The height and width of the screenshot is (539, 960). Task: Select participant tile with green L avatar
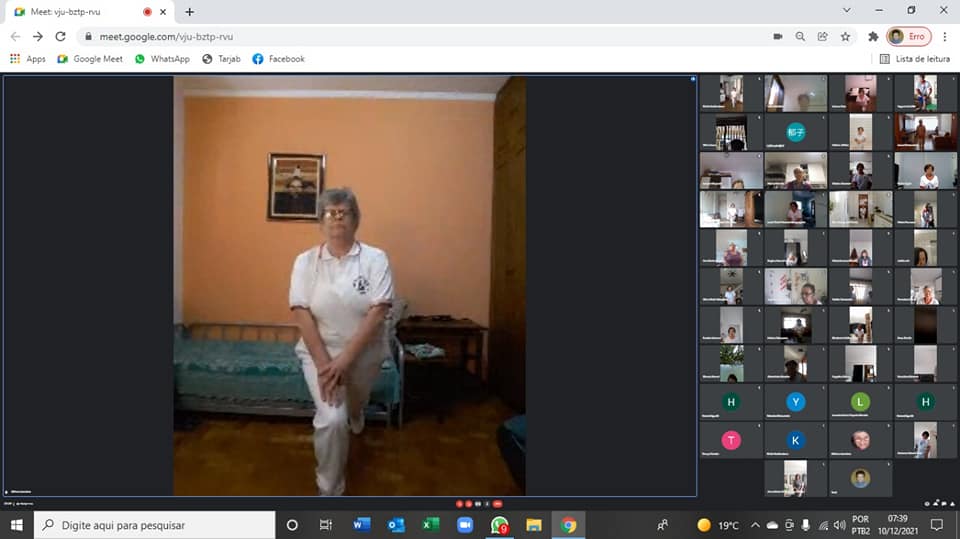coord(860,402)
